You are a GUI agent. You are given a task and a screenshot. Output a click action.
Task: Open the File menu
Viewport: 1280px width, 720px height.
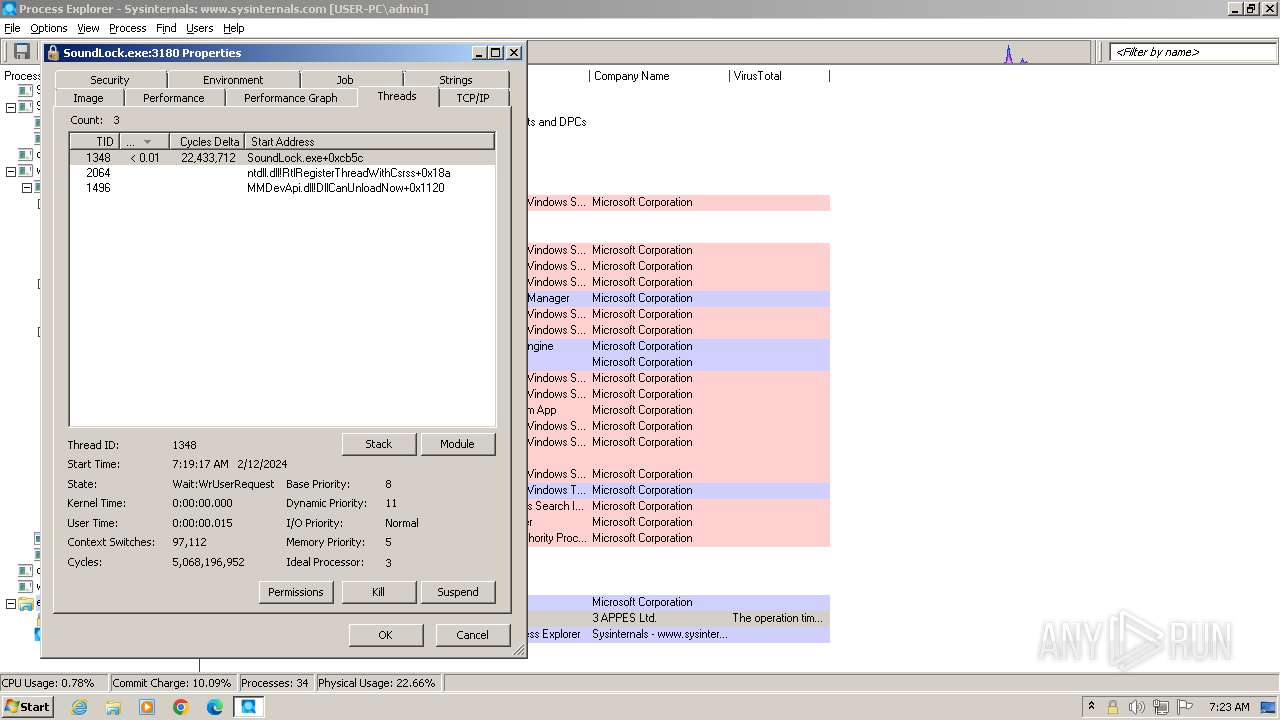[12, 28]
